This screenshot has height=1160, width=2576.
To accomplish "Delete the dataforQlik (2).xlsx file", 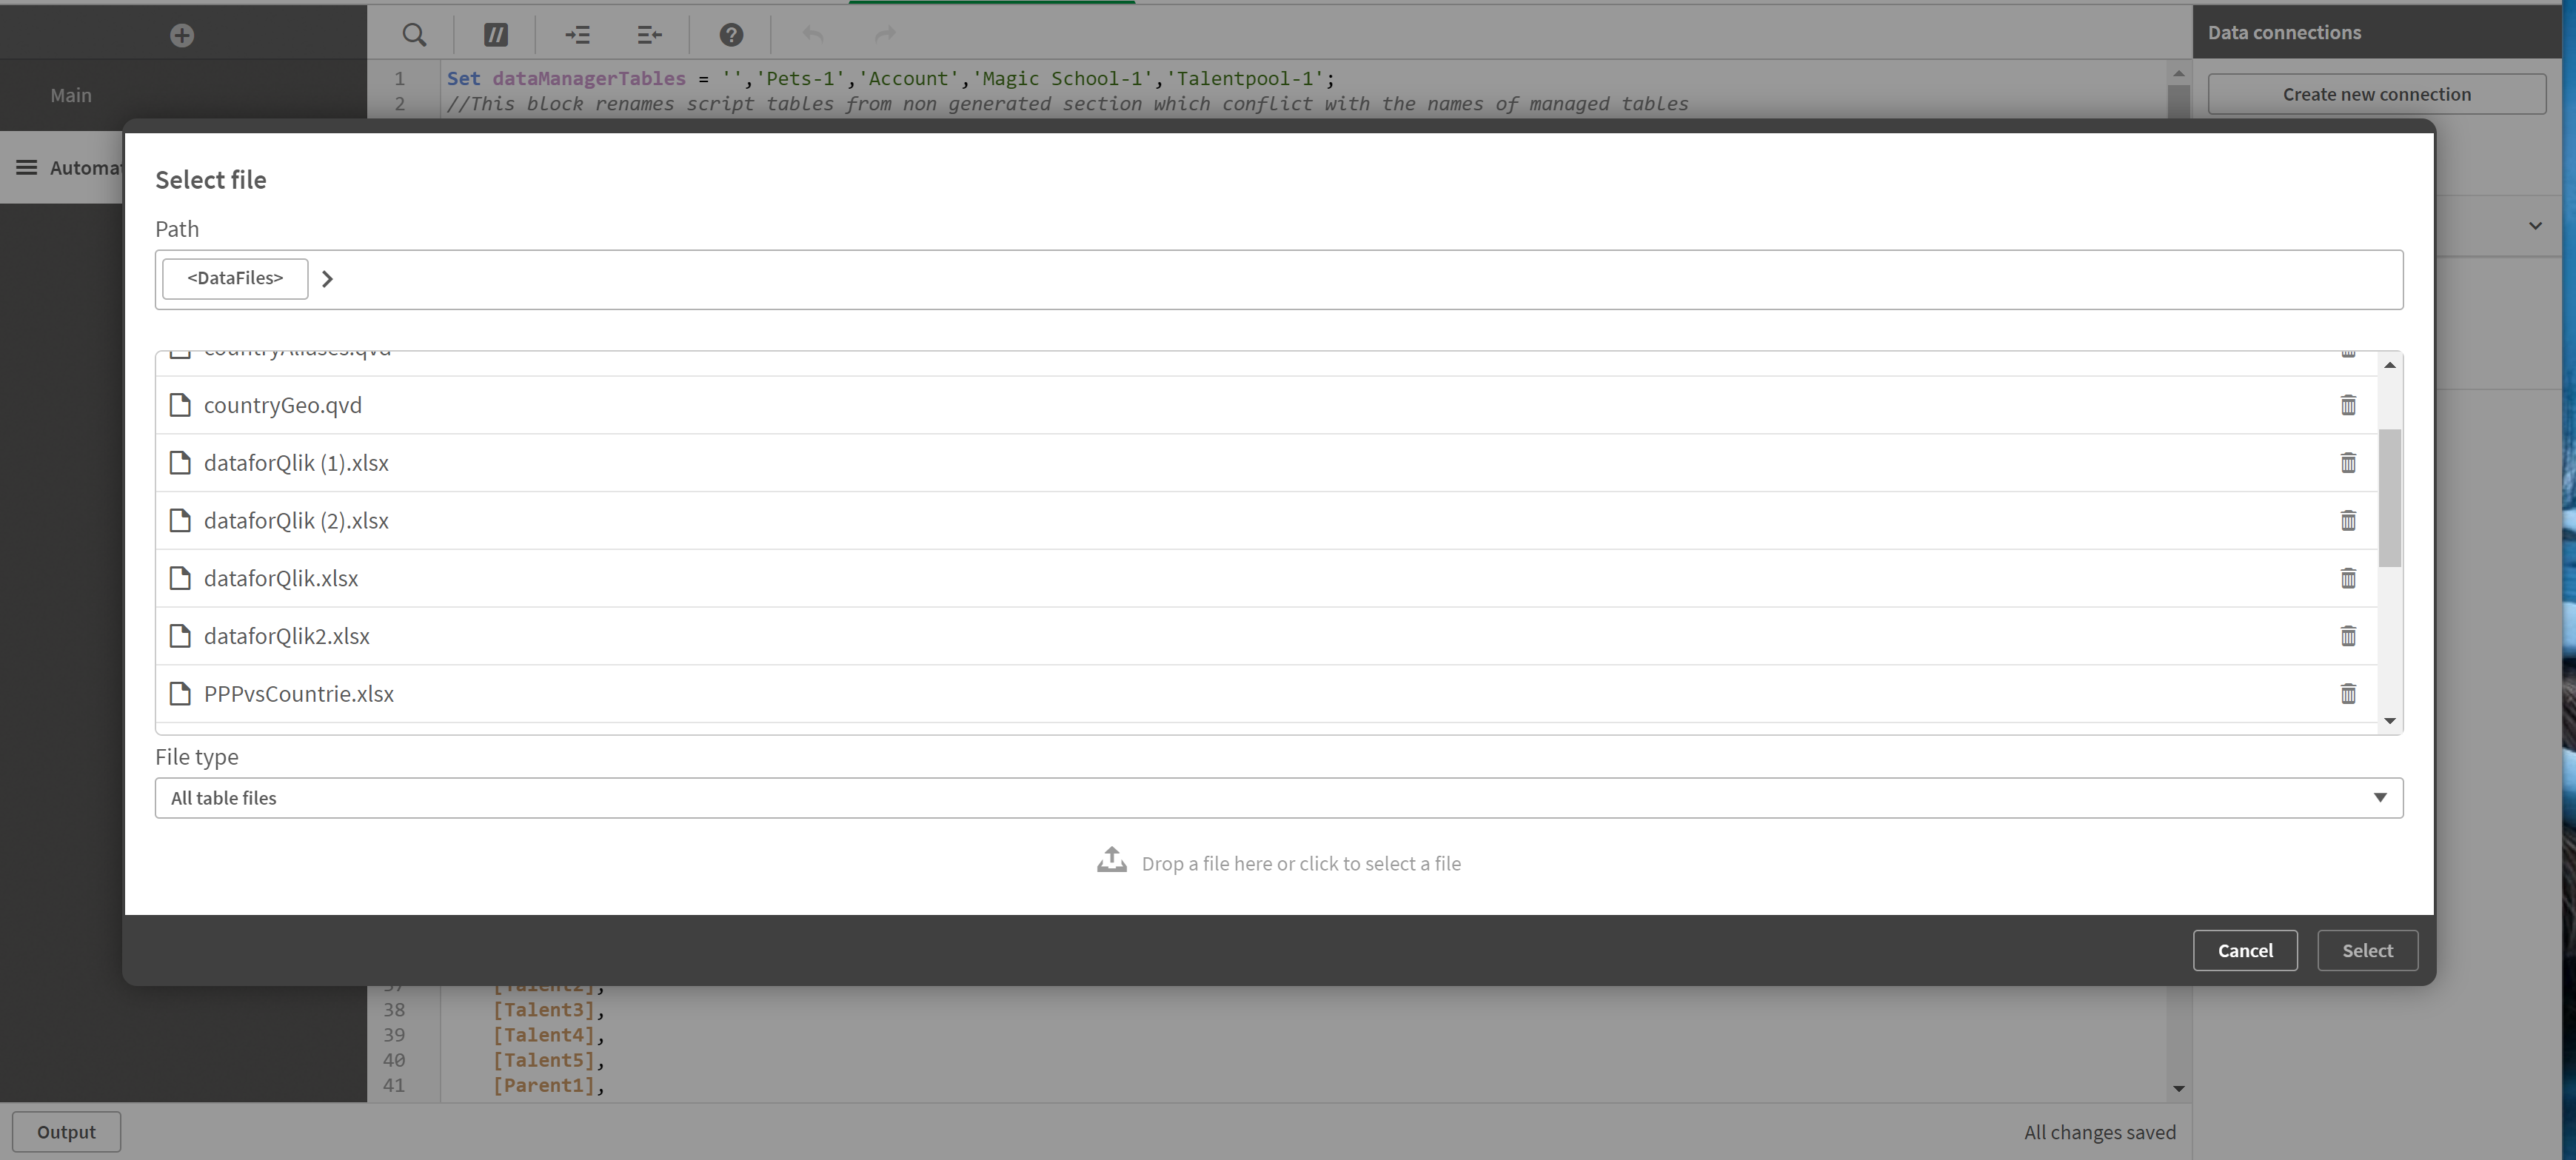I will pos(2347,521).
